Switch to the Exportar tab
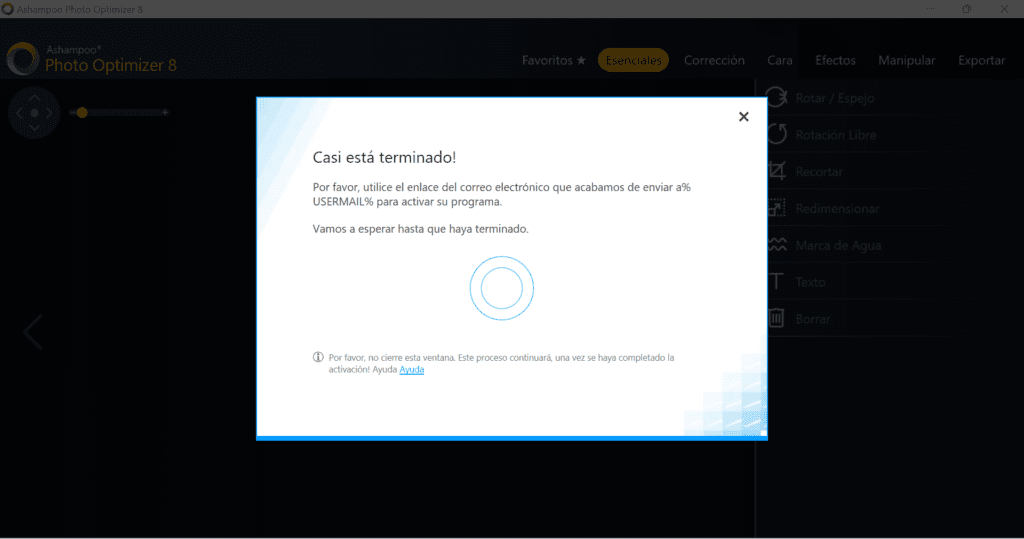This screenshot has width=1024, height=539. (981, 60)
